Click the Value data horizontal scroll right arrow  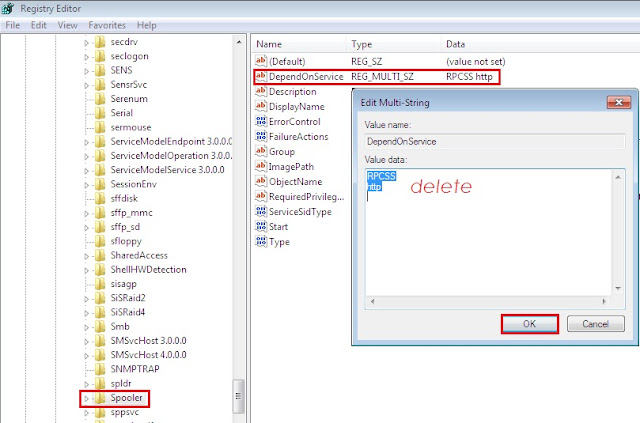(604, 302)
